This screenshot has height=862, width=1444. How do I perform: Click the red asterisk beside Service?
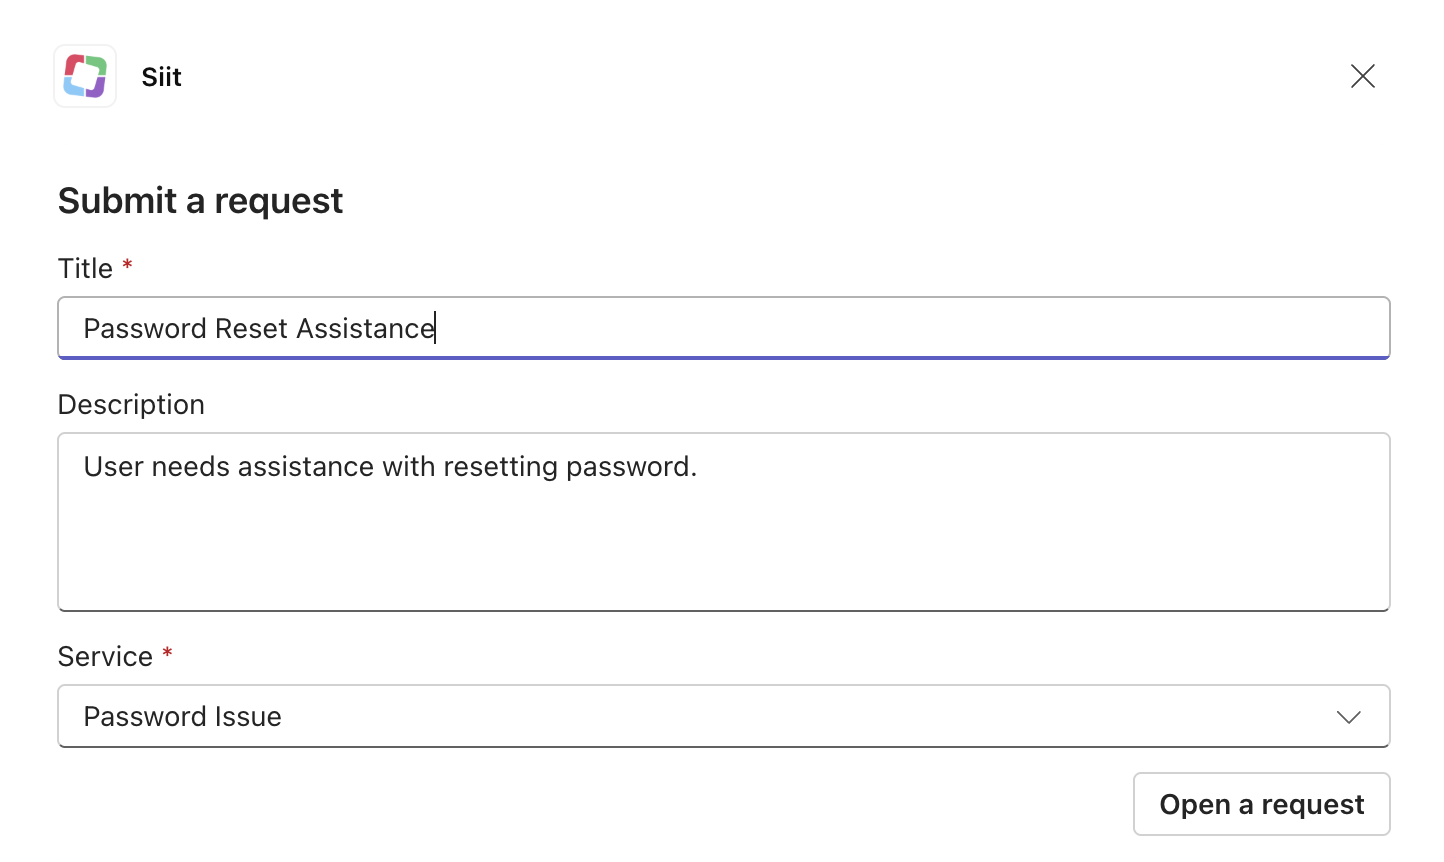coord(167,653)
